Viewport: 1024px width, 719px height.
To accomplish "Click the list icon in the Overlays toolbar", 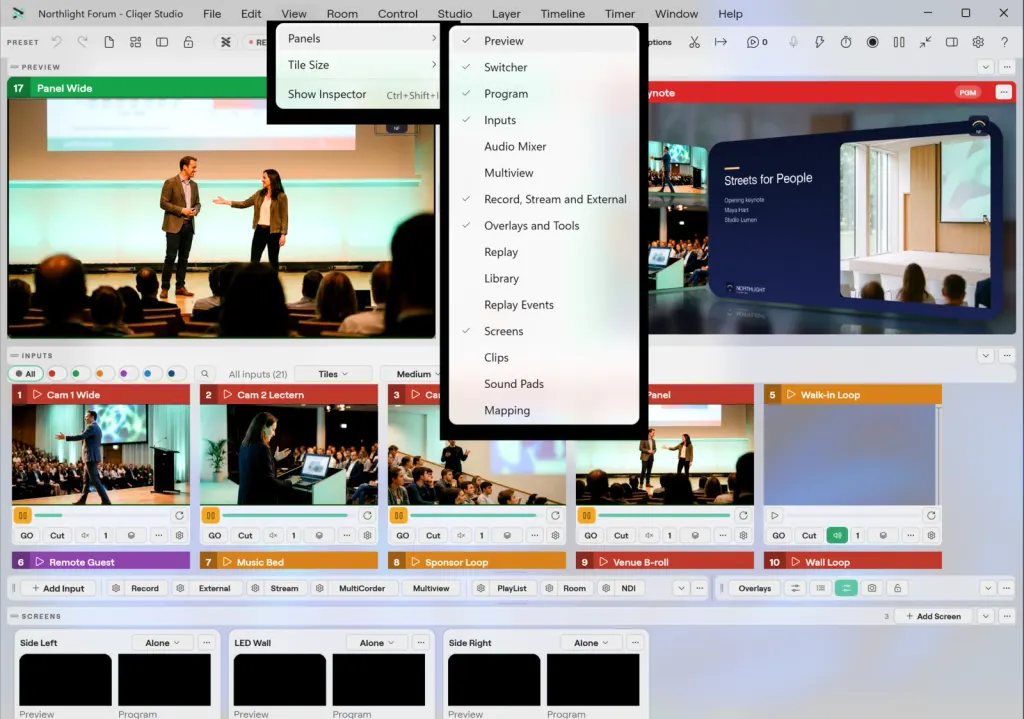I will click(820, 588).
